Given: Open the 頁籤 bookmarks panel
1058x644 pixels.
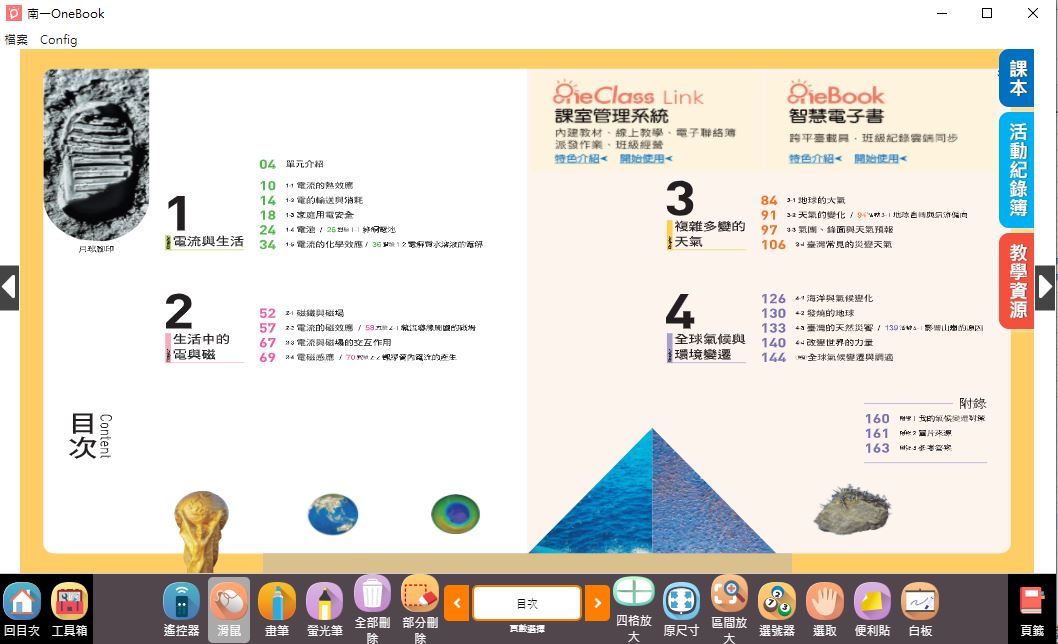Looking at the screenshot, I should pyautogui.click(x=1032, y=611).
